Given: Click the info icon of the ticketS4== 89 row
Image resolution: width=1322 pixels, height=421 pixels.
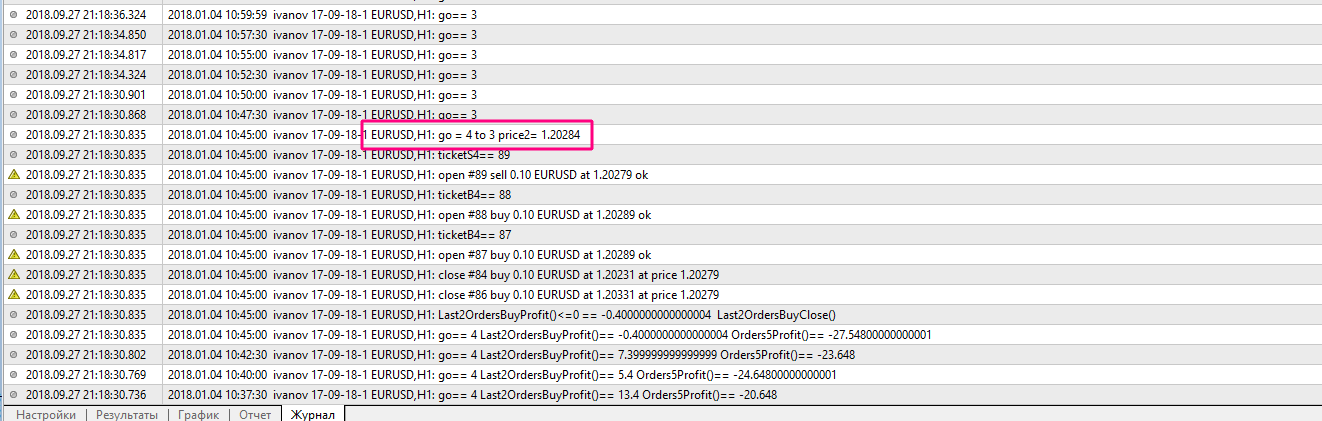Looking at the screenshot, I should point(13,155).
